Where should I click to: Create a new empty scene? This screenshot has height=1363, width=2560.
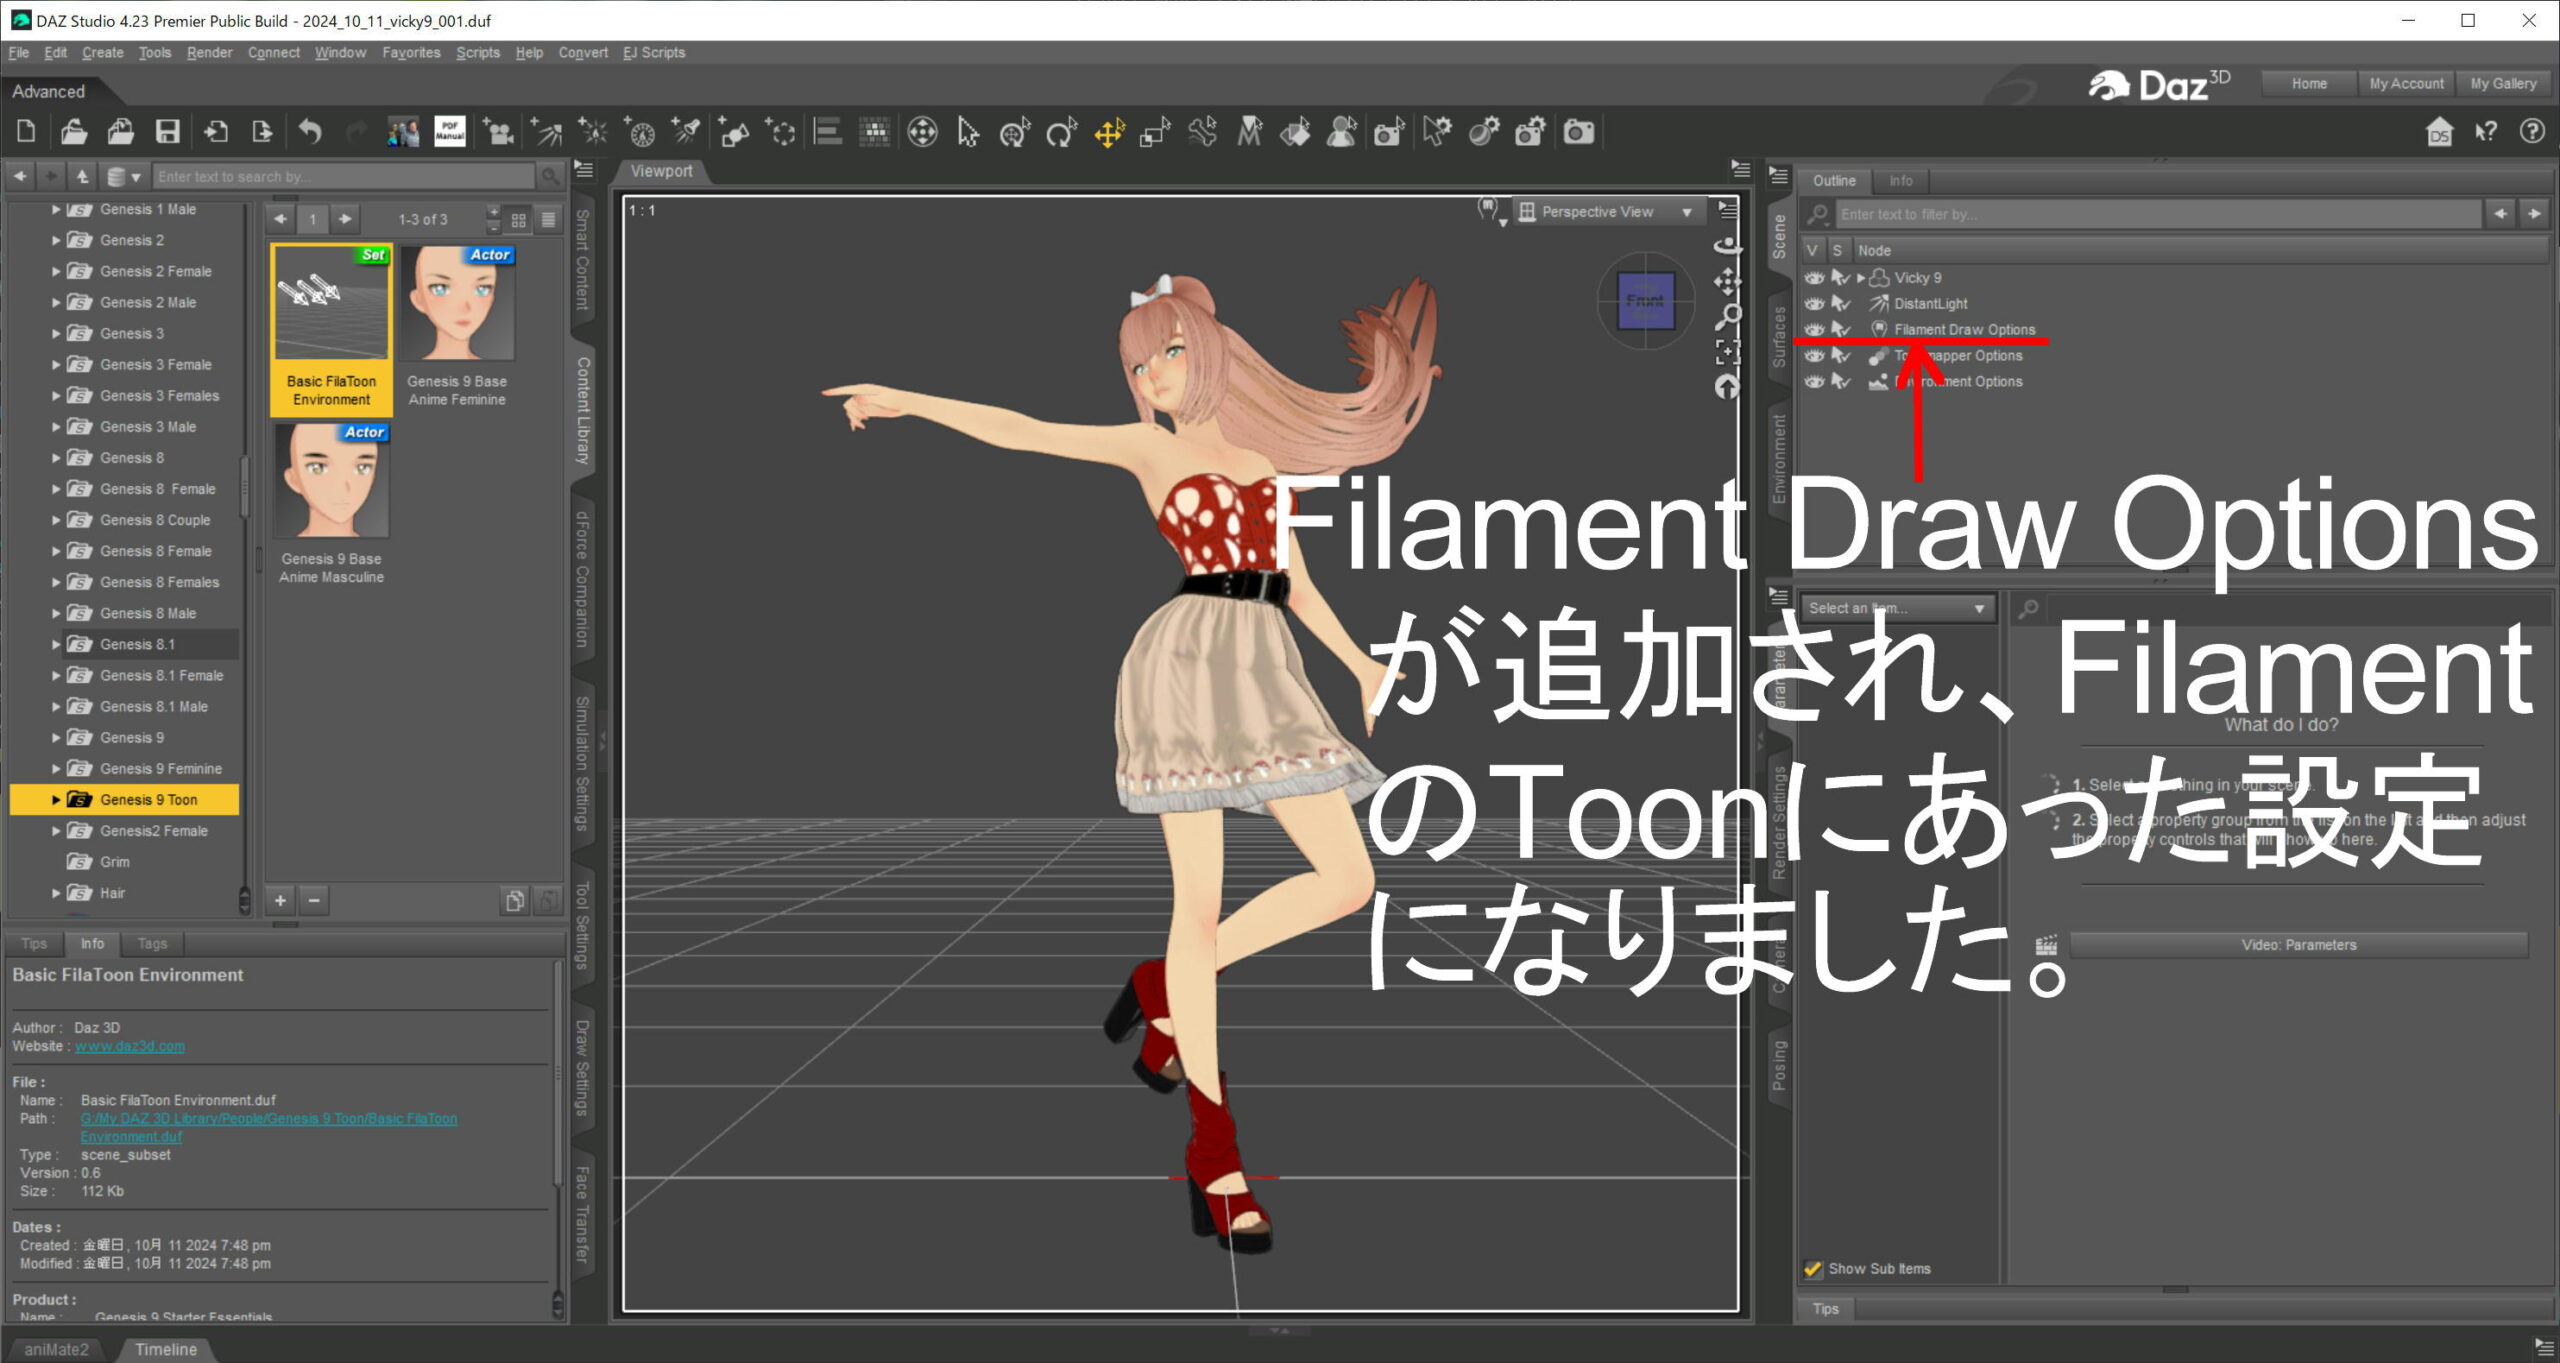tap(27, 132)
